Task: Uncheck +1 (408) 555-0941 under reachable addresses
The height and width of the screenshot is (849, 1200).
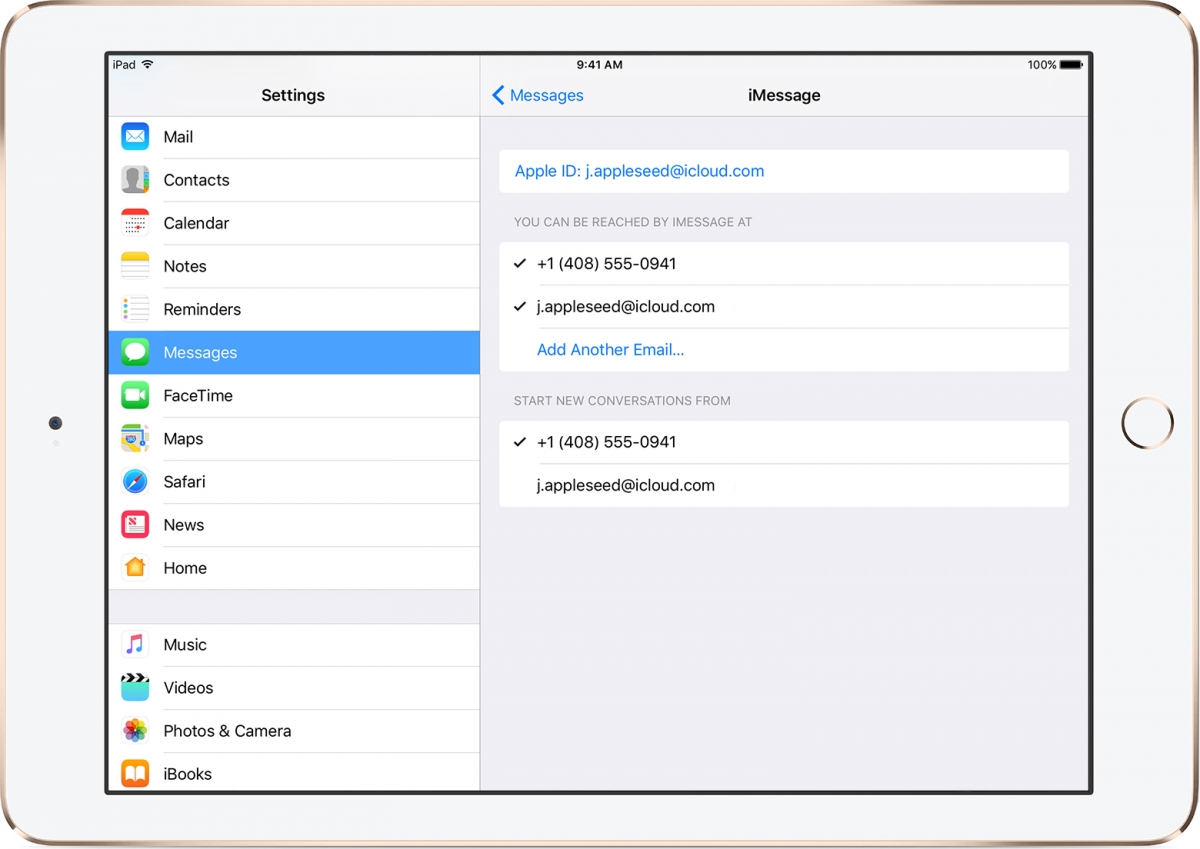Action: (606, 263)
